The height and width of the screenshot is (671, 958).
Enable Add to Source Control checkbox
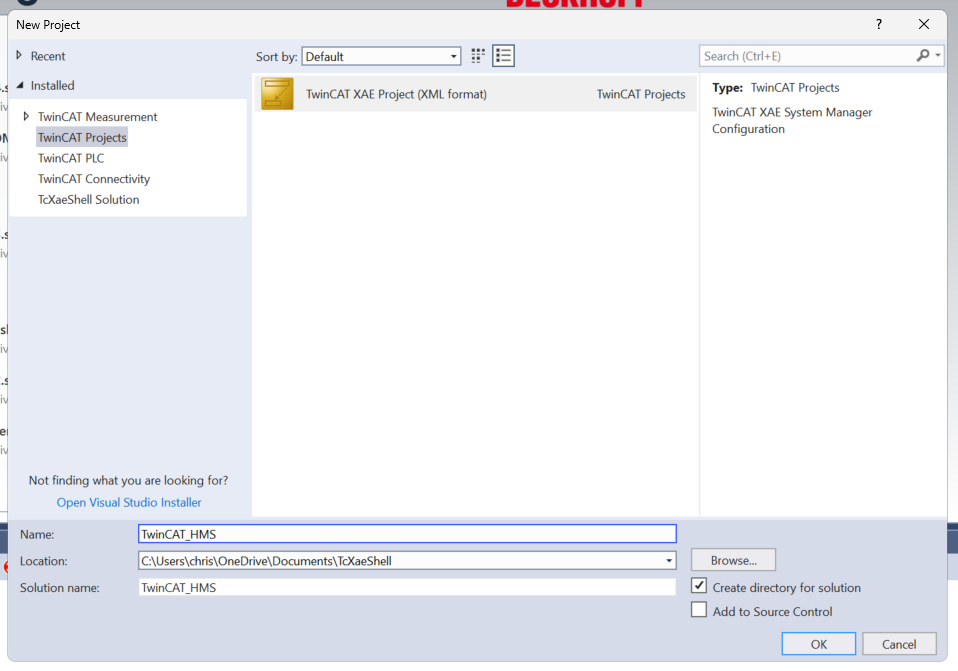(699, 610)
